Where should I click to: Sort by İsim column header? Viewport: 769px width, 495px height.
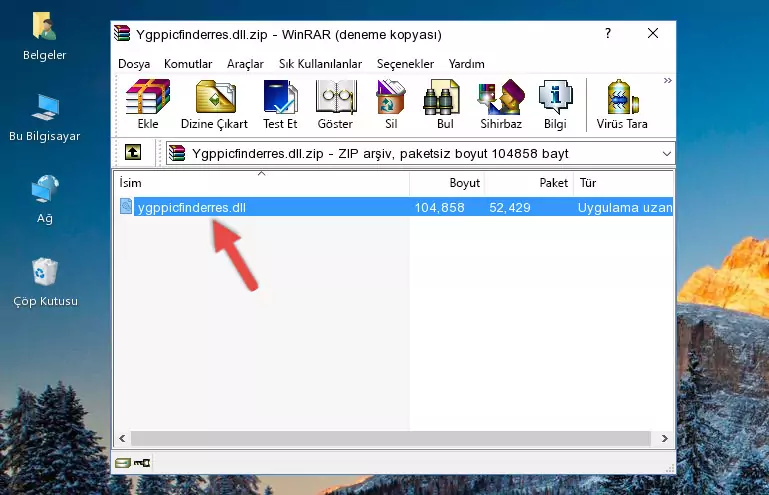[x=262, y=183]
